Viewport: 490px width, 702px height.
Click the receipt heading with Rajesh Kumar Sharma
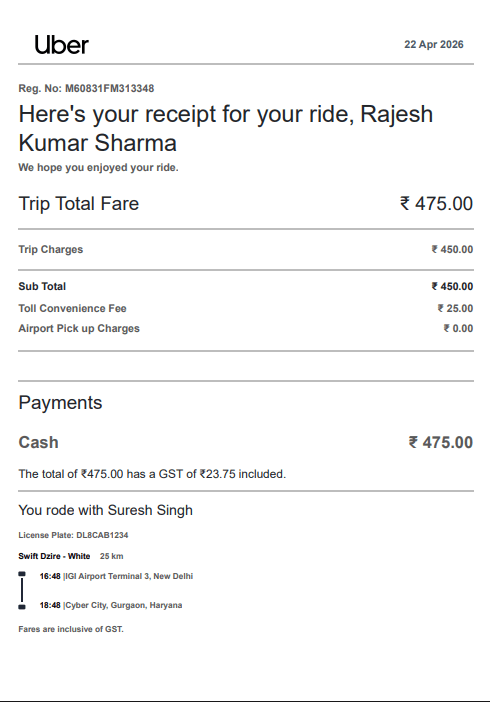tap(226, 128)
